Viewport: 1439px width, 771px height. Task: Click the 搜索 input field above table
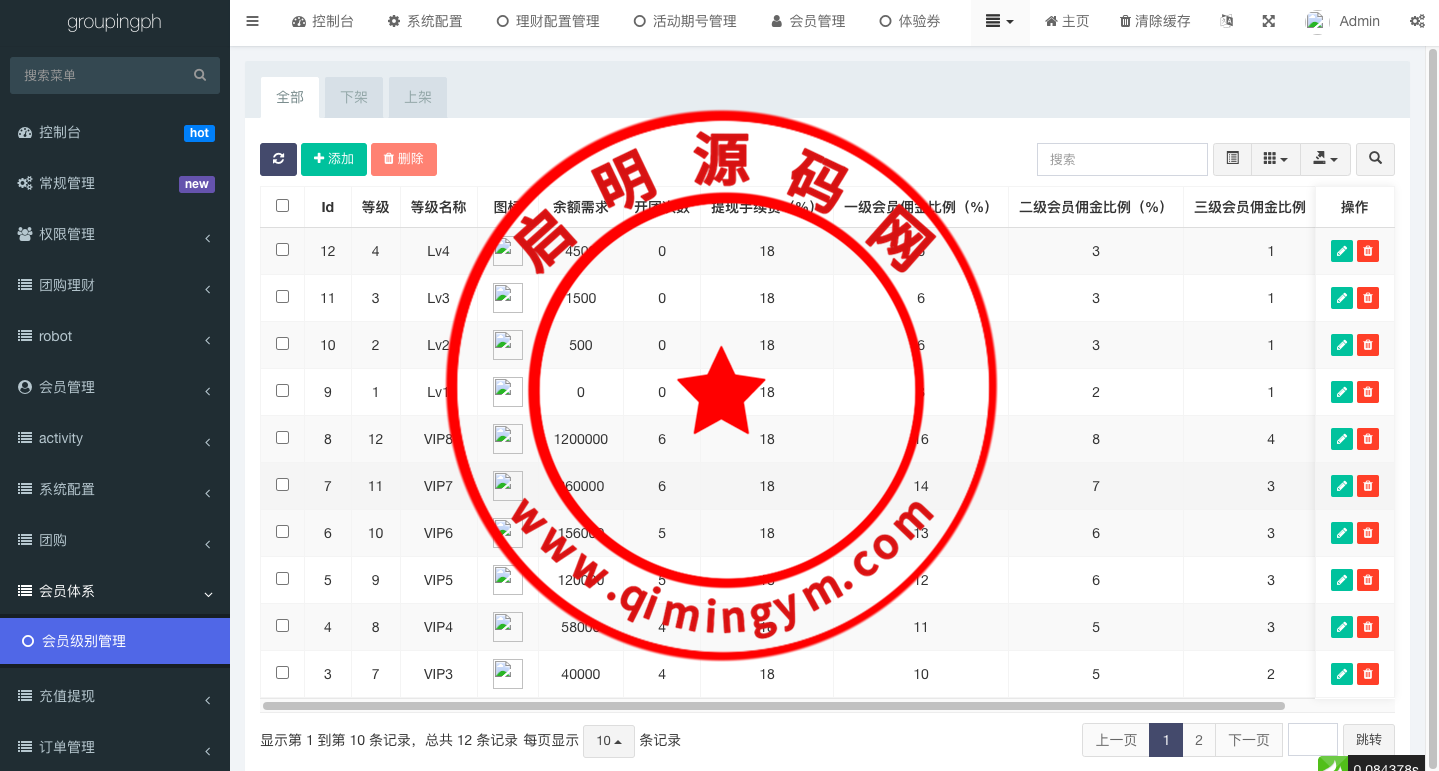point(1122,159)
